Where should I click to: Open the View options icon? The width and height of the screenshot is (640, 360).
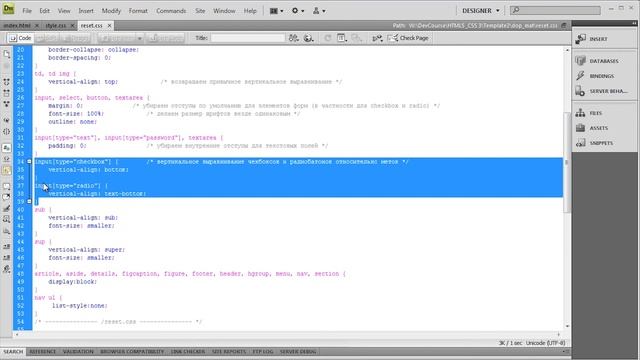(x=342, y=38)
